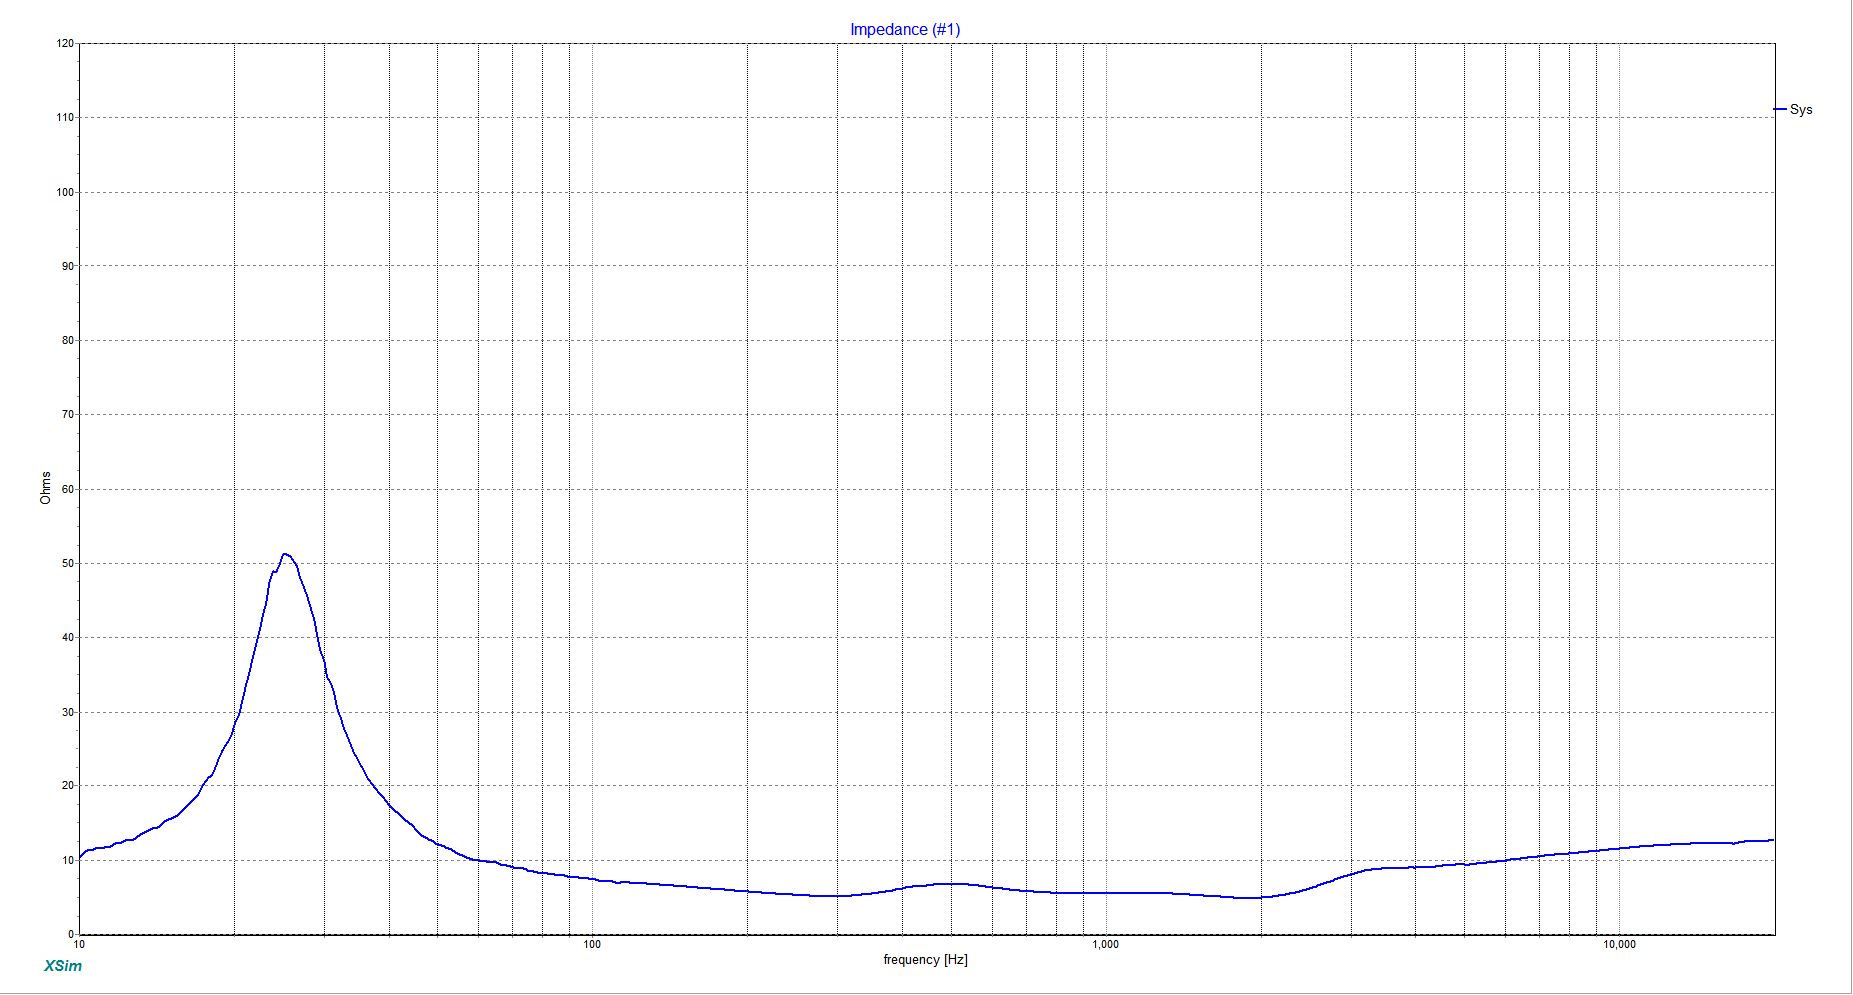Viewport: 1853px width, 995px height.
Task: Click the '100' value on the Ohms axis
Action: pyautogui.click(x=65, y=192)
